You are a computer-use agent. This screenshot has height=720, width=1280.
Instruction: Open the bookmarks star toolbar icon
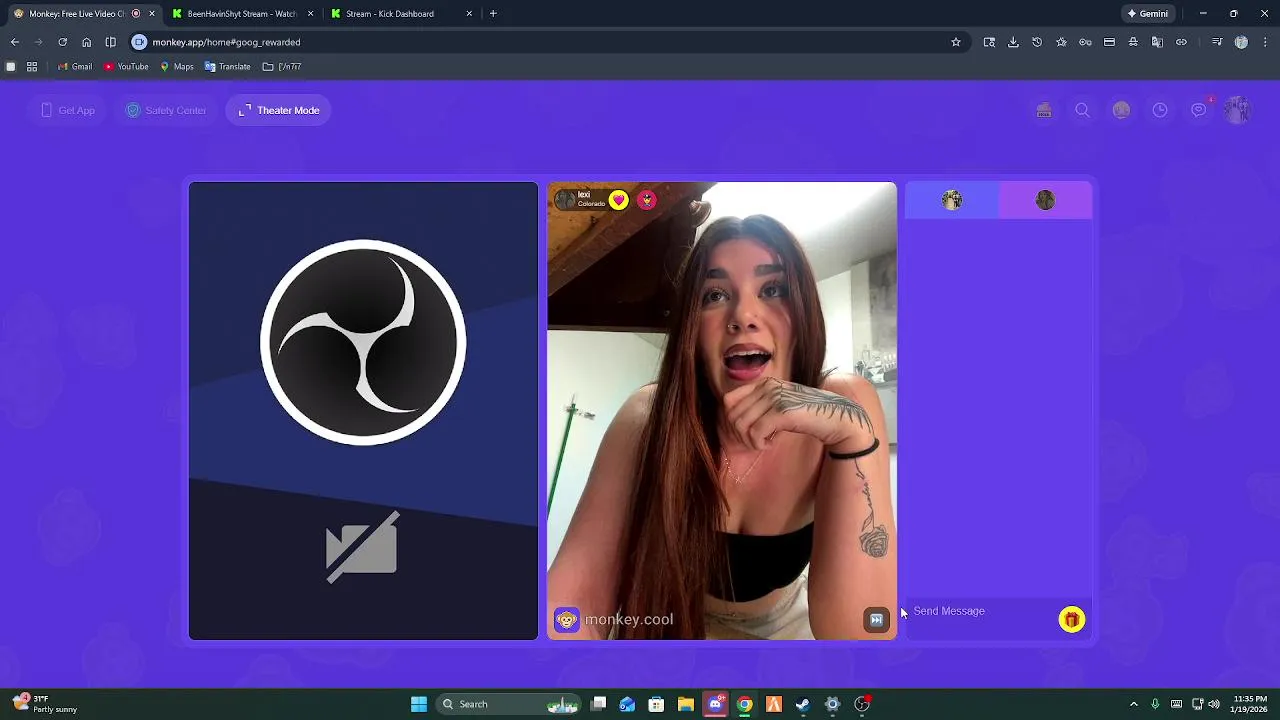coord(1061,42)
